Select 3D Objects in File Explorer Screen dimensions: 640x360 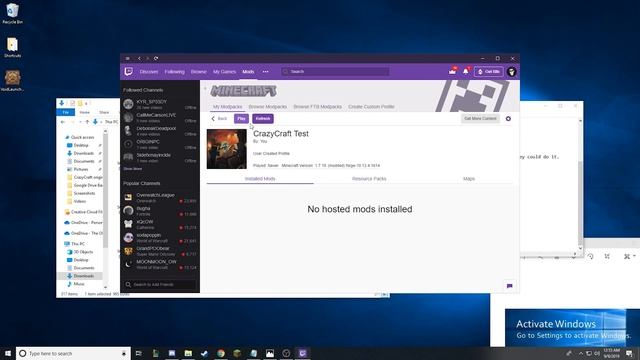83,252
